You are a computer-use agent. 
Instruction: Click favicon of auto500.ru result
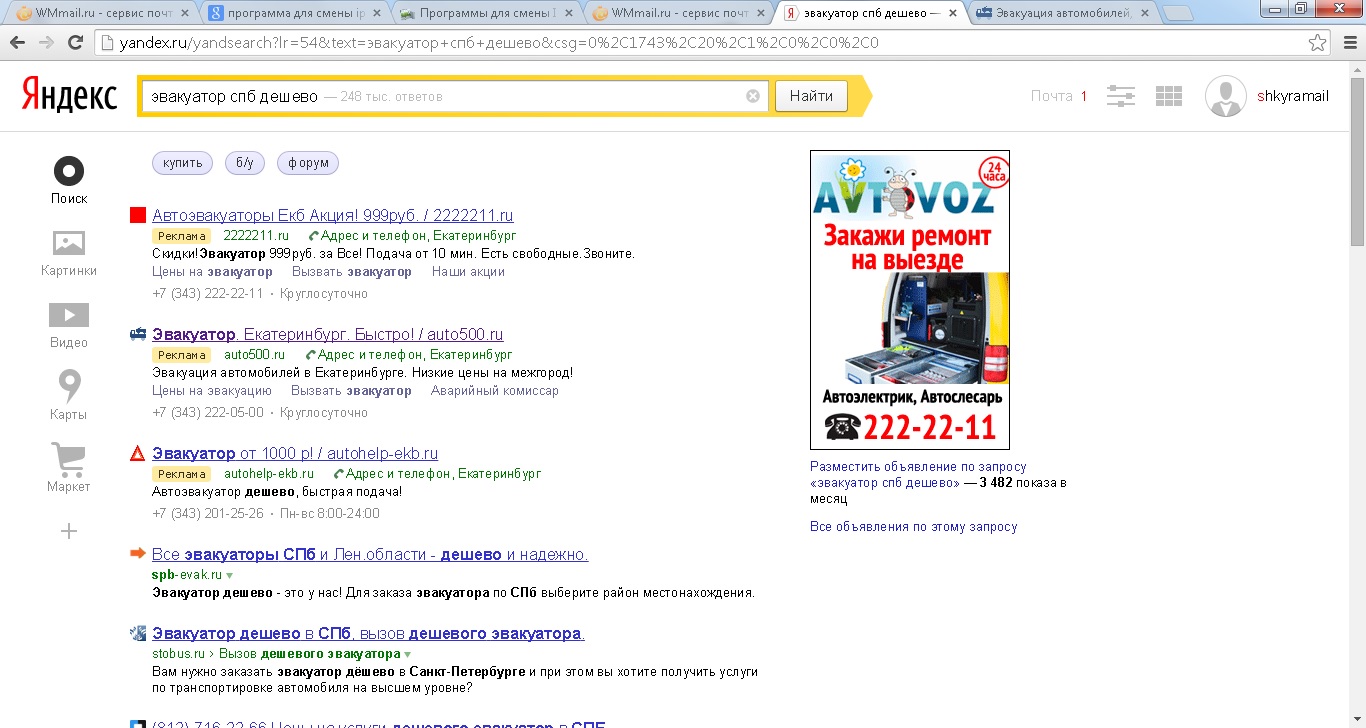point(138,334)
